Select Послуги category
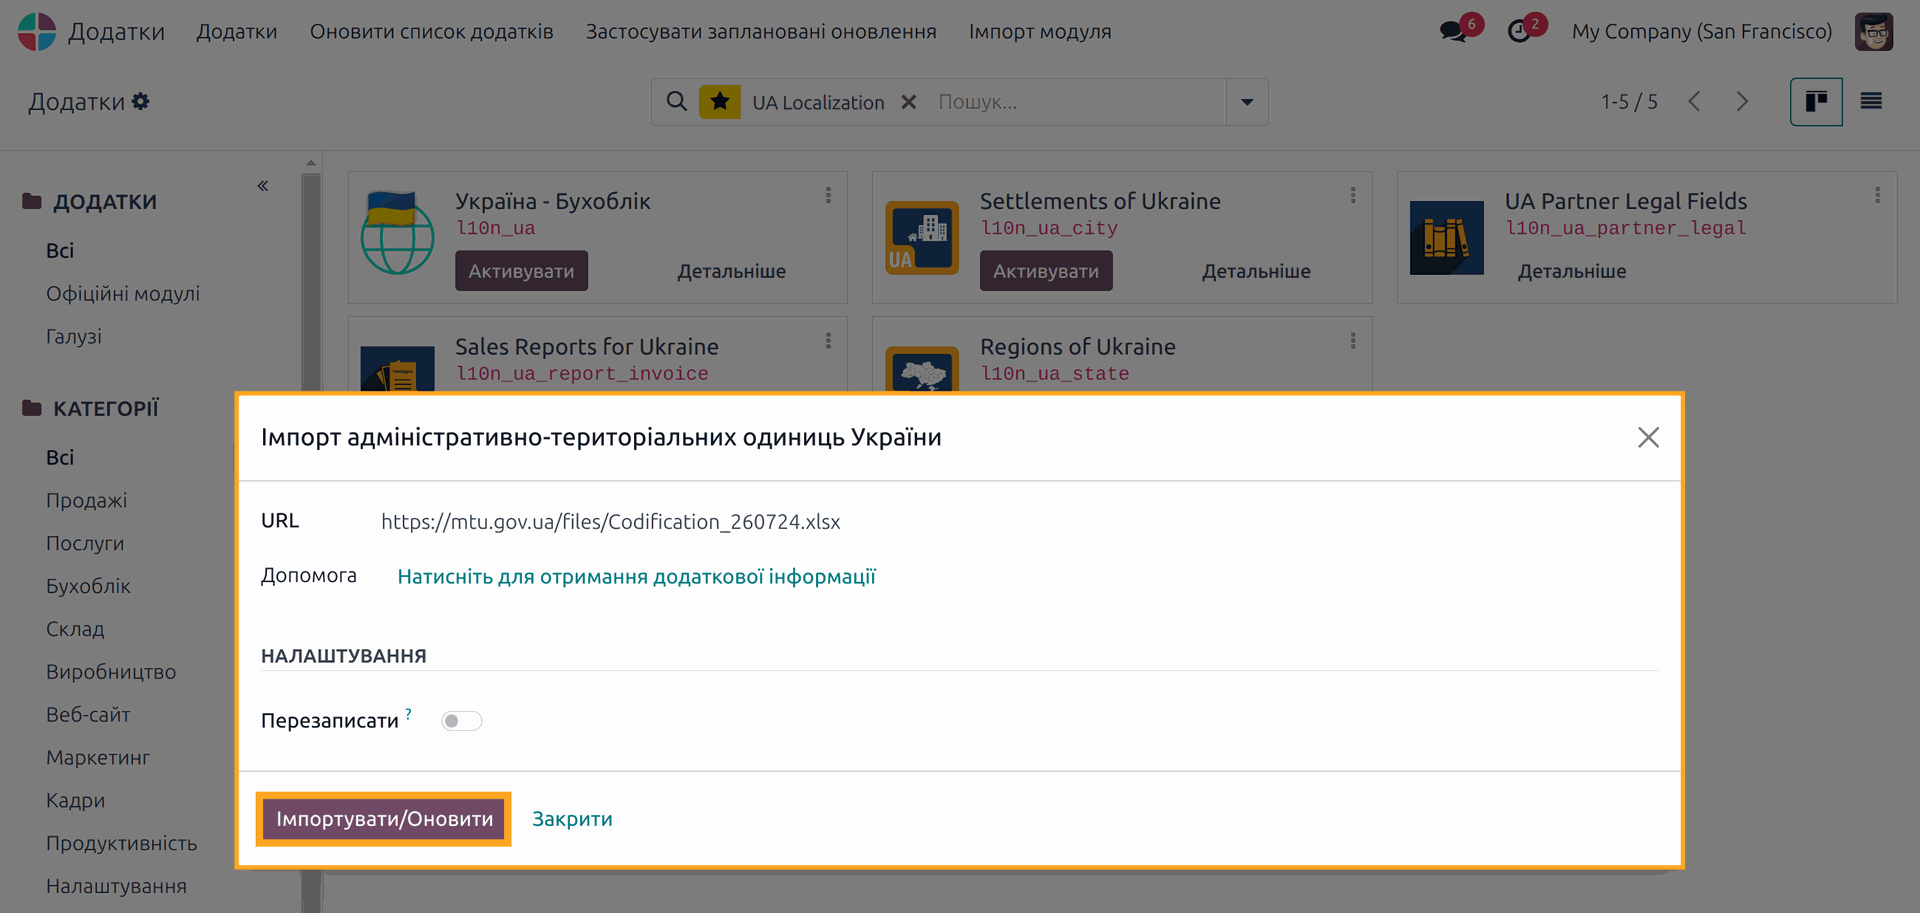1920x913 pixels. point(85,543)
